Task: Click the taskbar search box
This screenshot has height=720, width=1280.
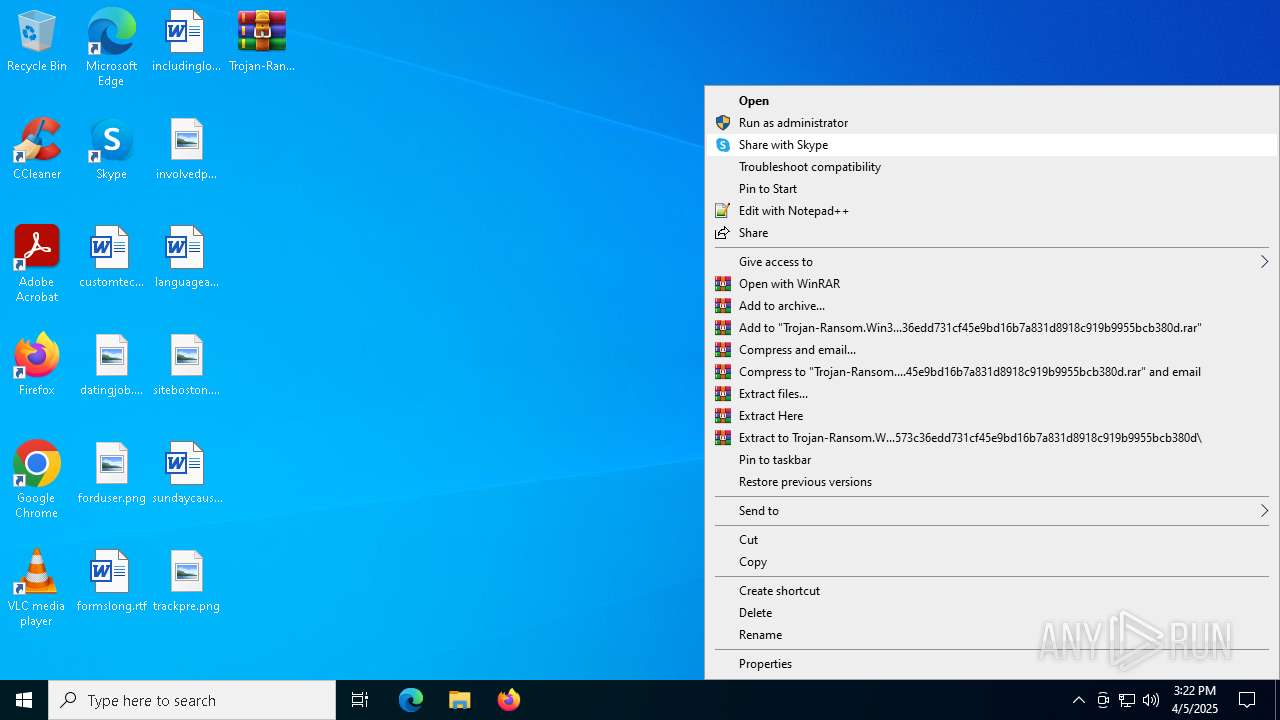Action: 192,700
